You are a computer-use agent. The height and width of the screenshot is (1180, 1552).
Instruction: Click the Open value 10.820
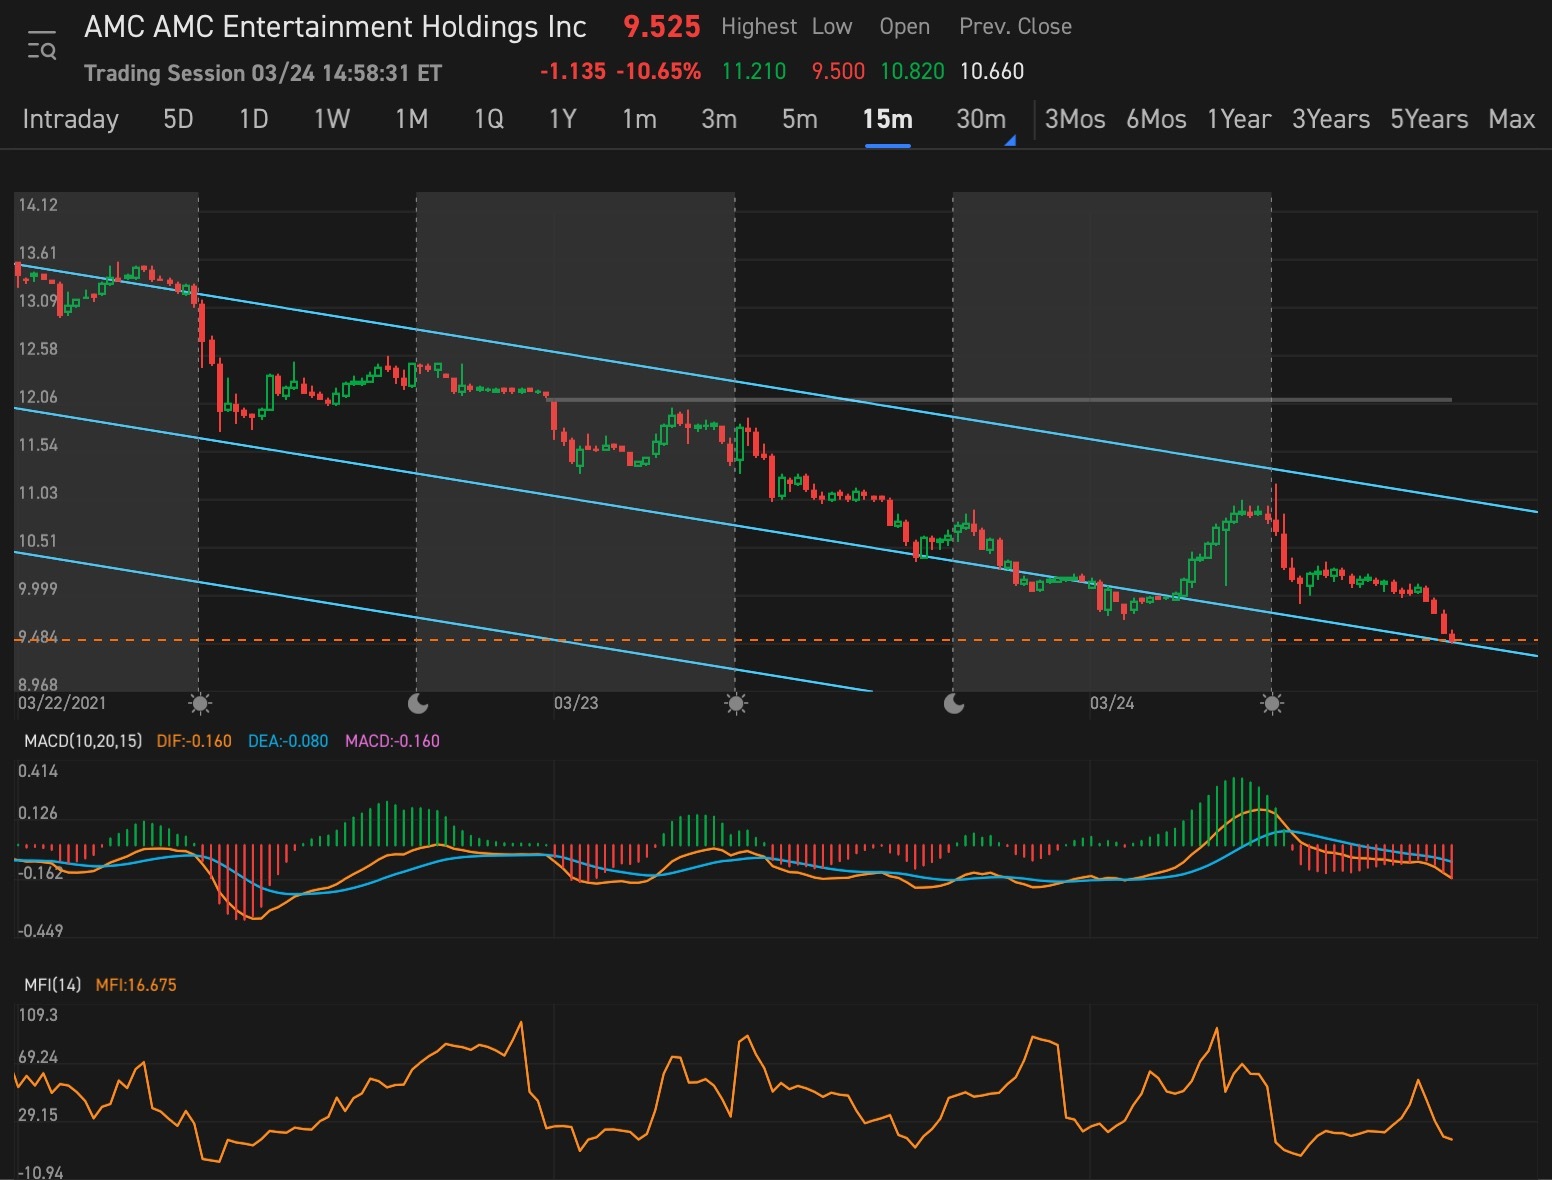point(912,72)
